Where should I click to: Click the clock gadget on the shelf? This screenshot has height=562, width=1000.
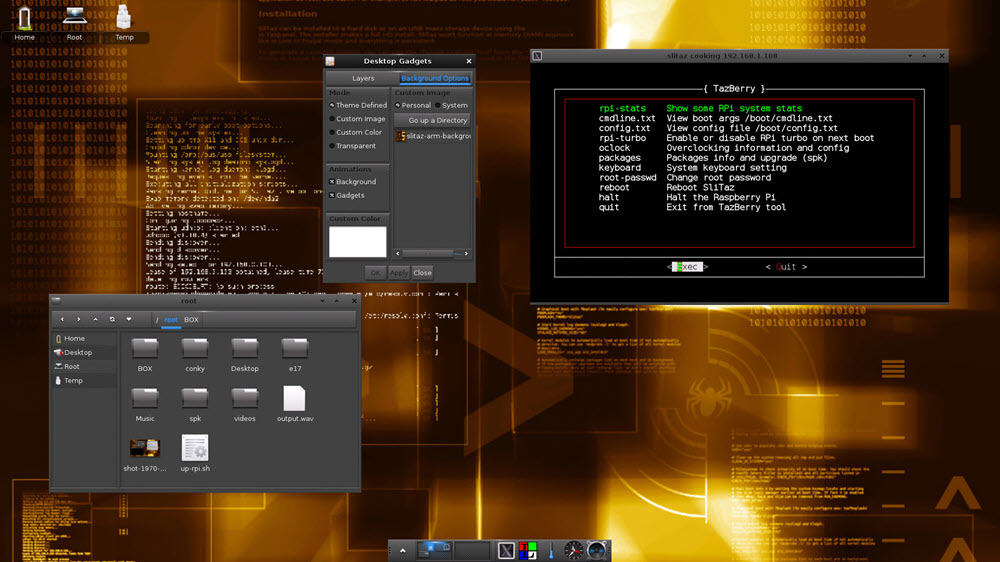tap(573, 550)
